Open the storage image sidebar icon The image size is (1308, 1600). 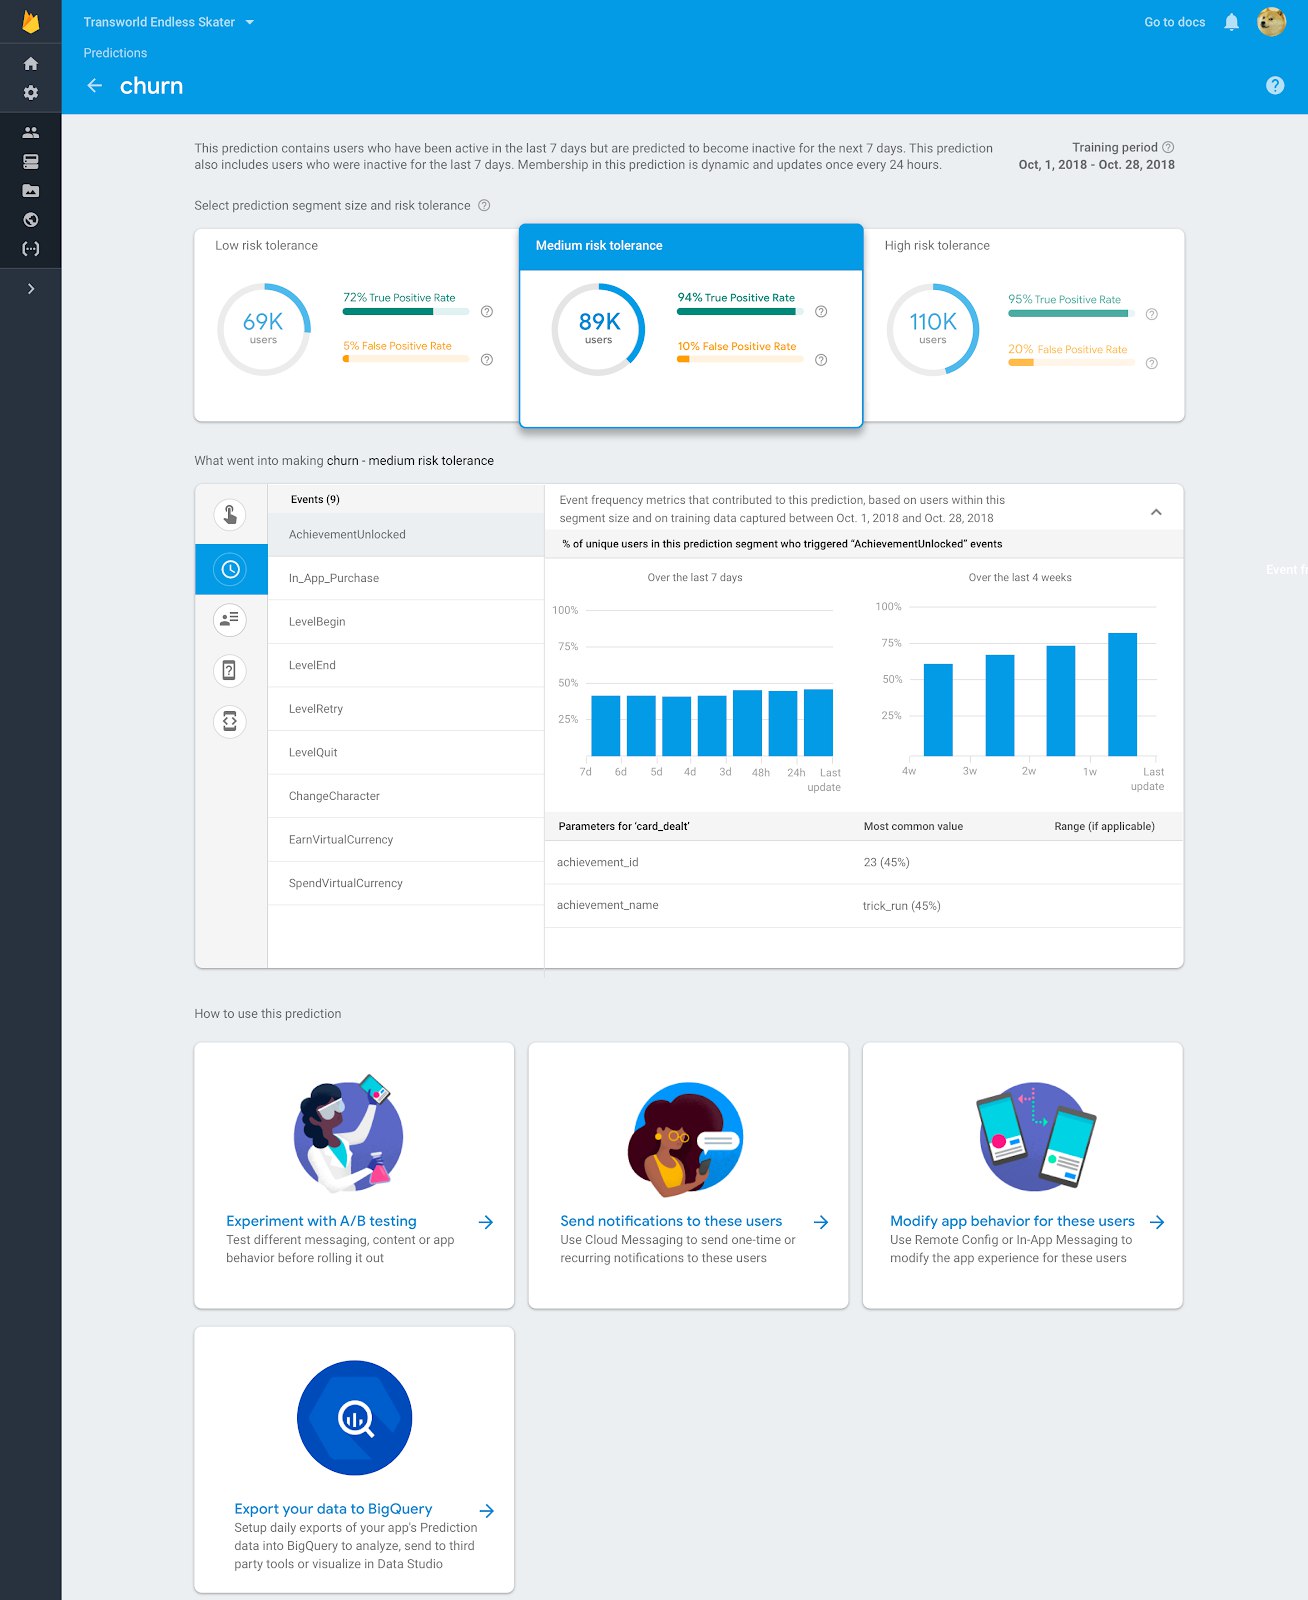31,190
